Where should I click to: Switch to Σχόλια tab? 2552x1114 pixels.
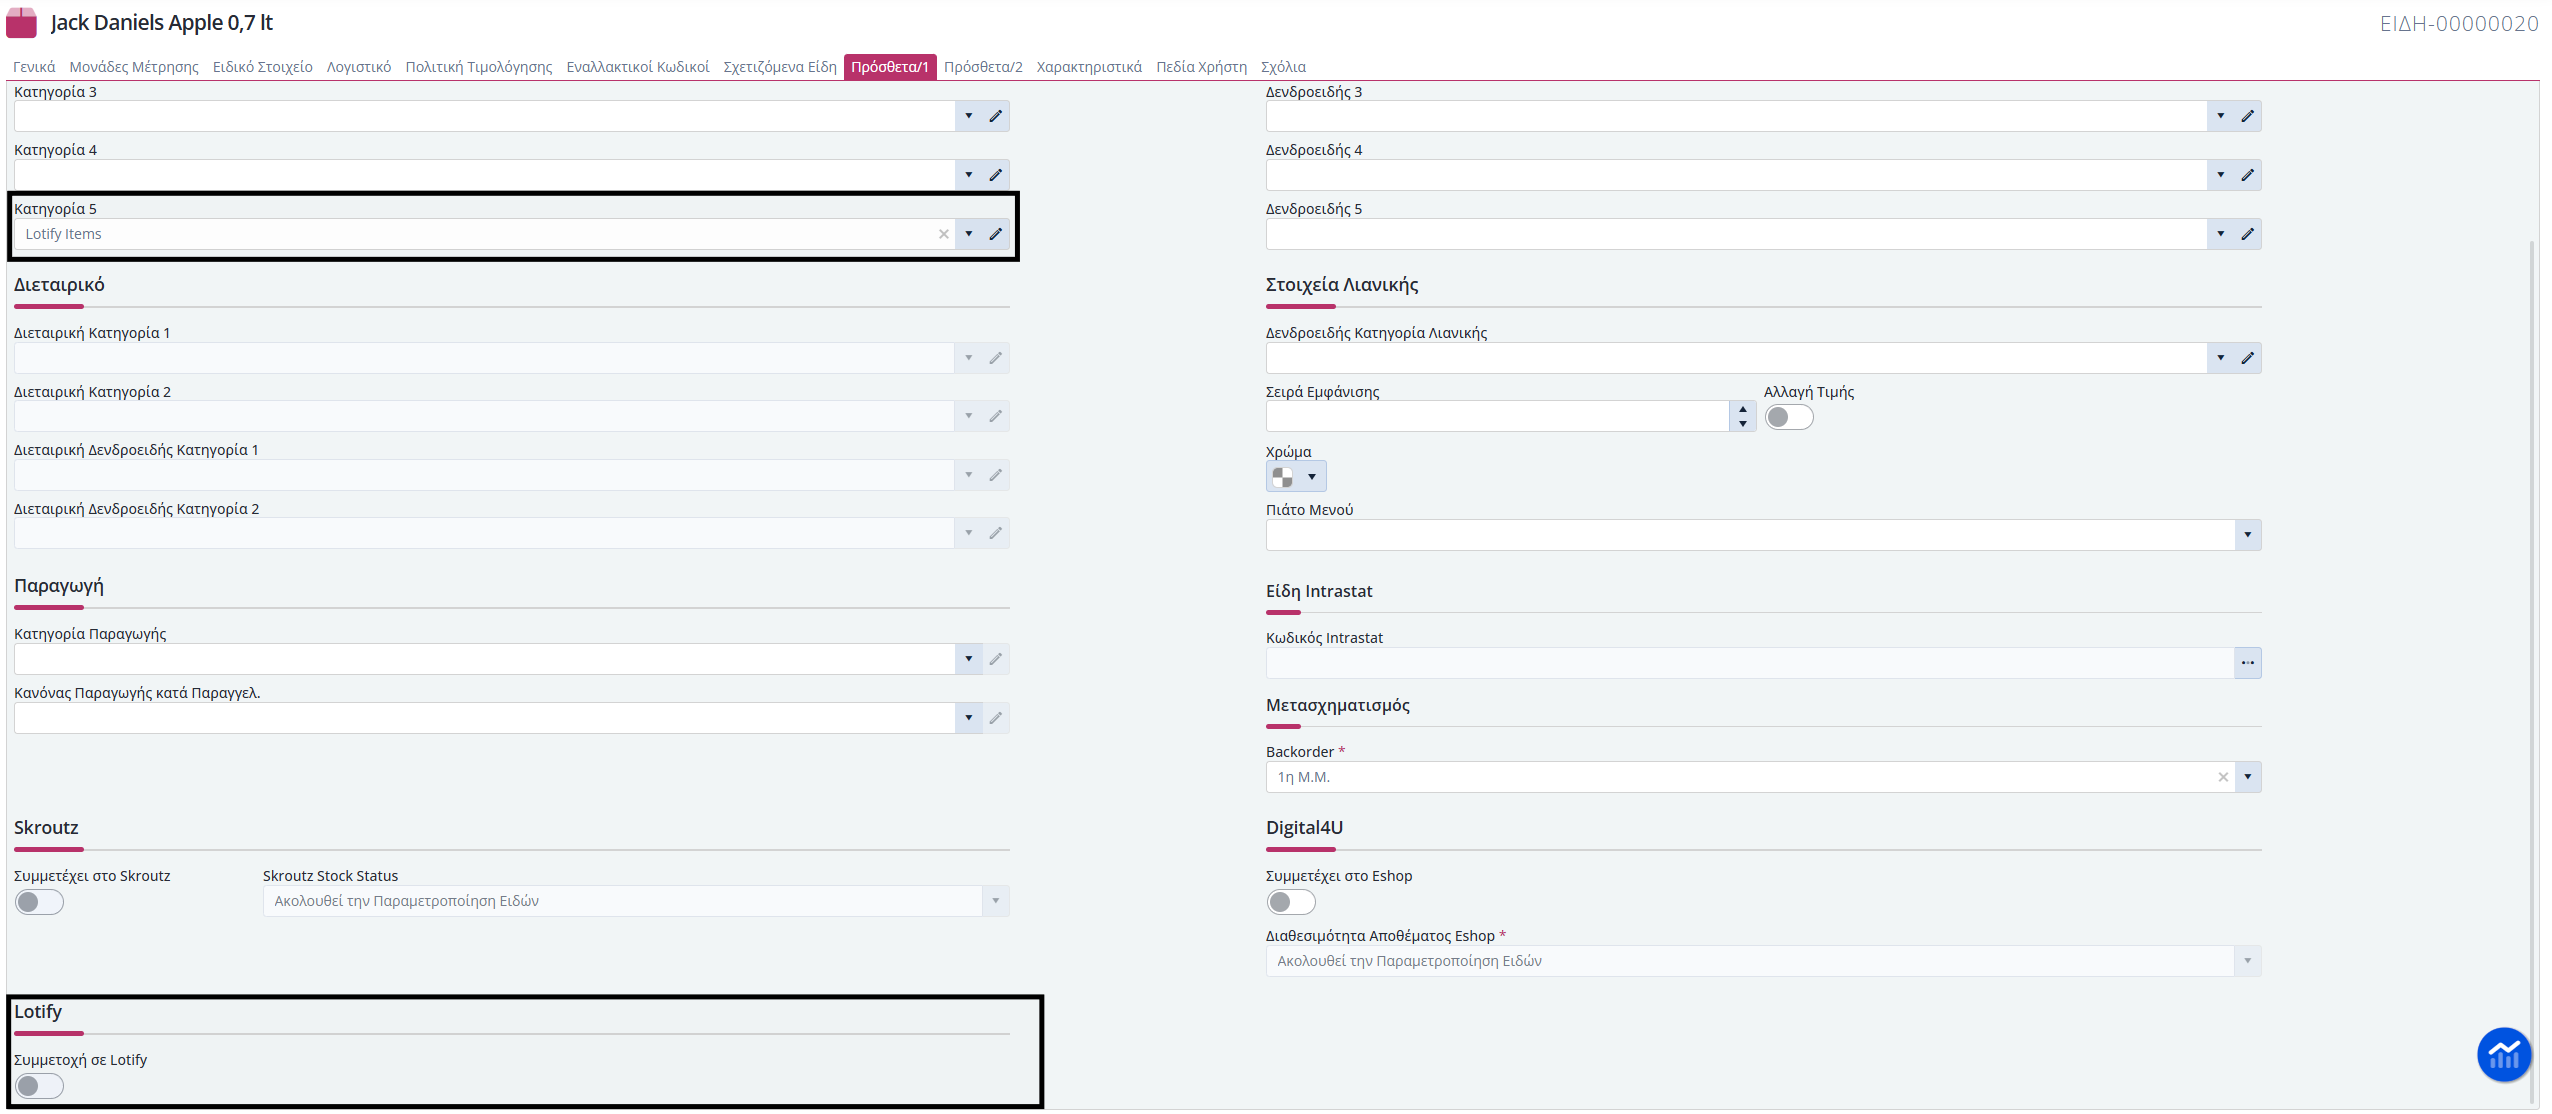pyautogui.click(x=1283, y=67)
